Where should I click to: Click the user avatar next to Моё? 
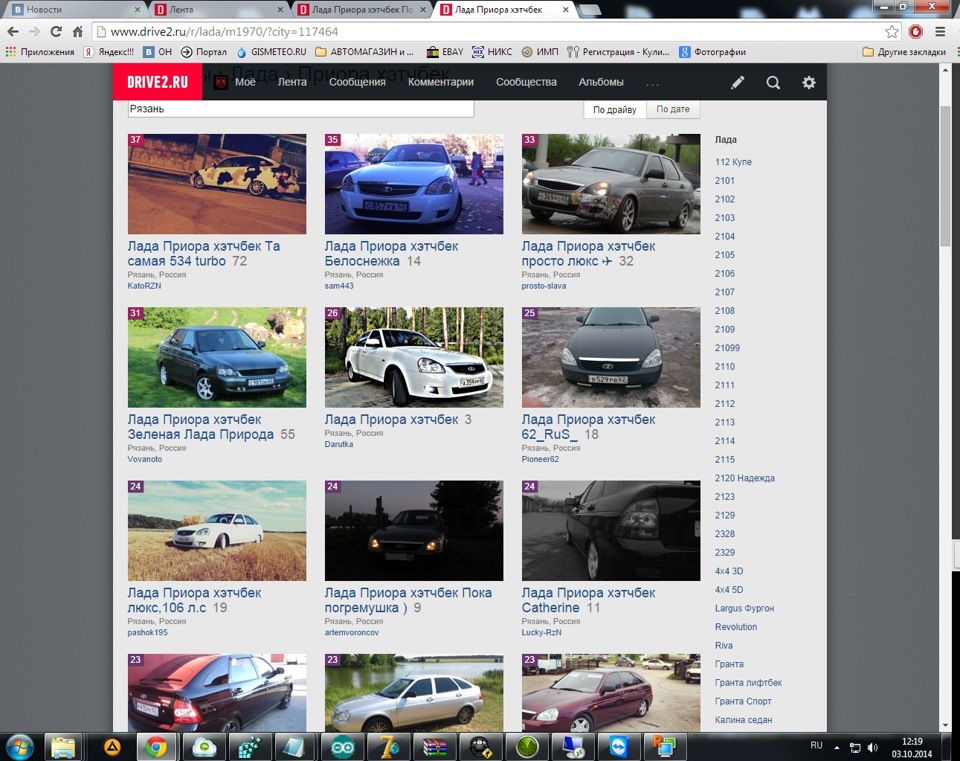point(221,82)
